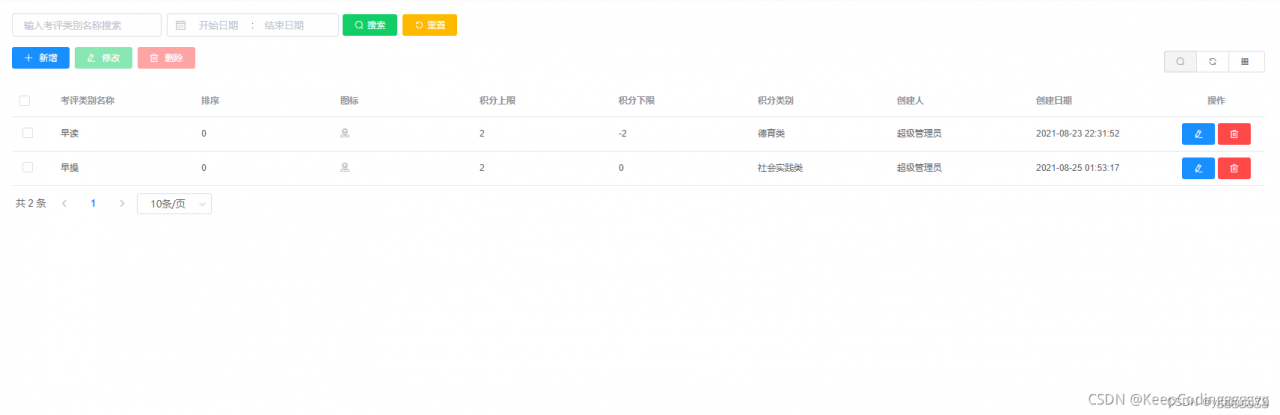The image size is (1280, 415).
Task: Click the date 2021-08-23 22:31:52
Action: click(x=1077, y=134)
